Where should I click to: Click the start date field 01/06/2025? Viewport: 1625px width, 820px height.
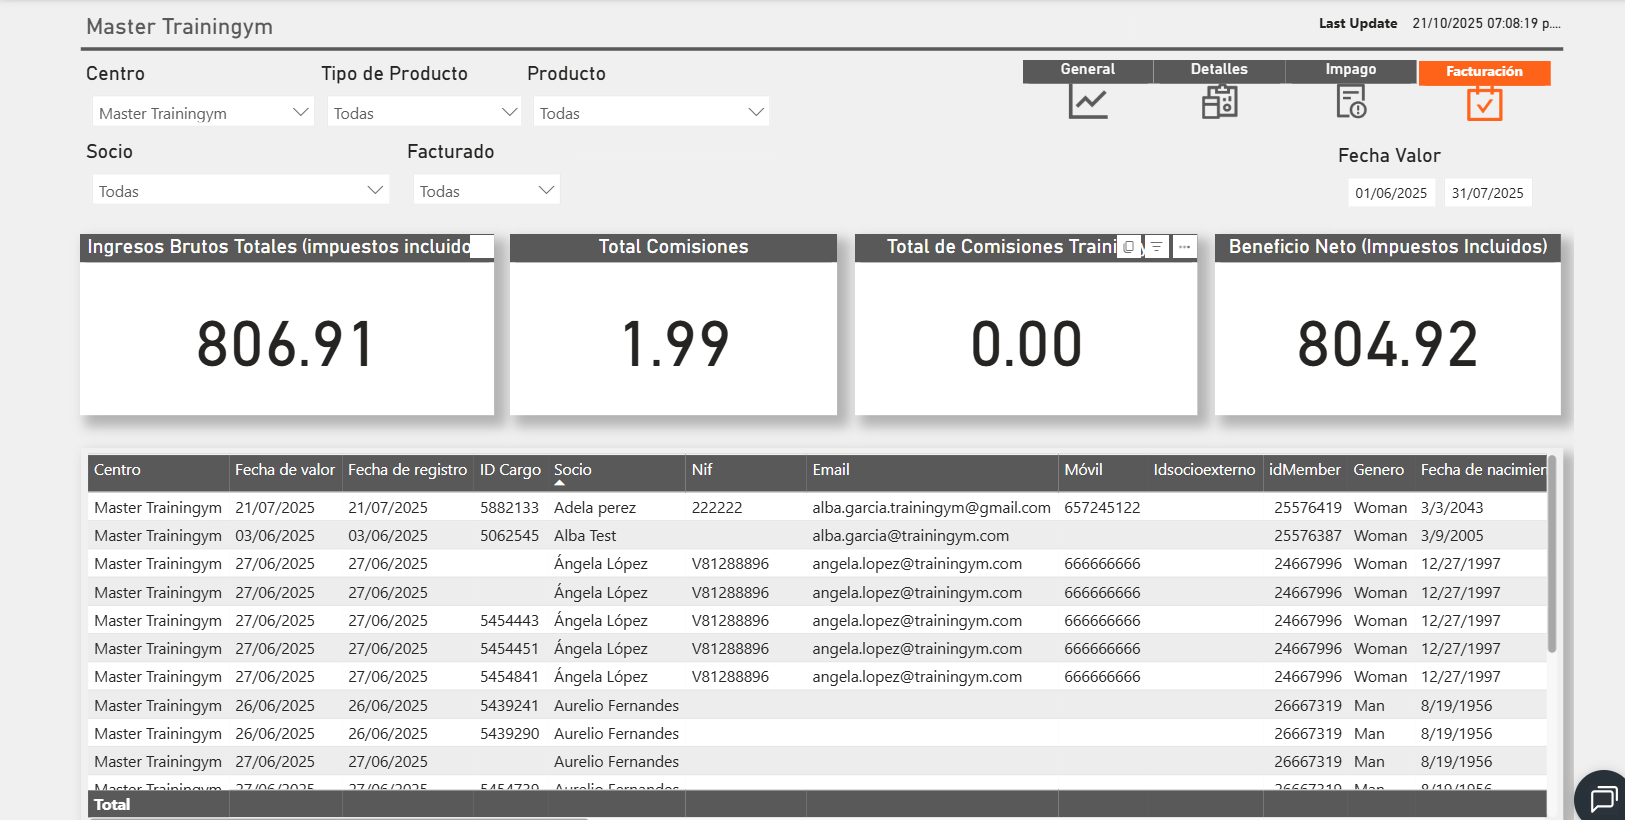pyautogui.click(x=1391, y=193)
